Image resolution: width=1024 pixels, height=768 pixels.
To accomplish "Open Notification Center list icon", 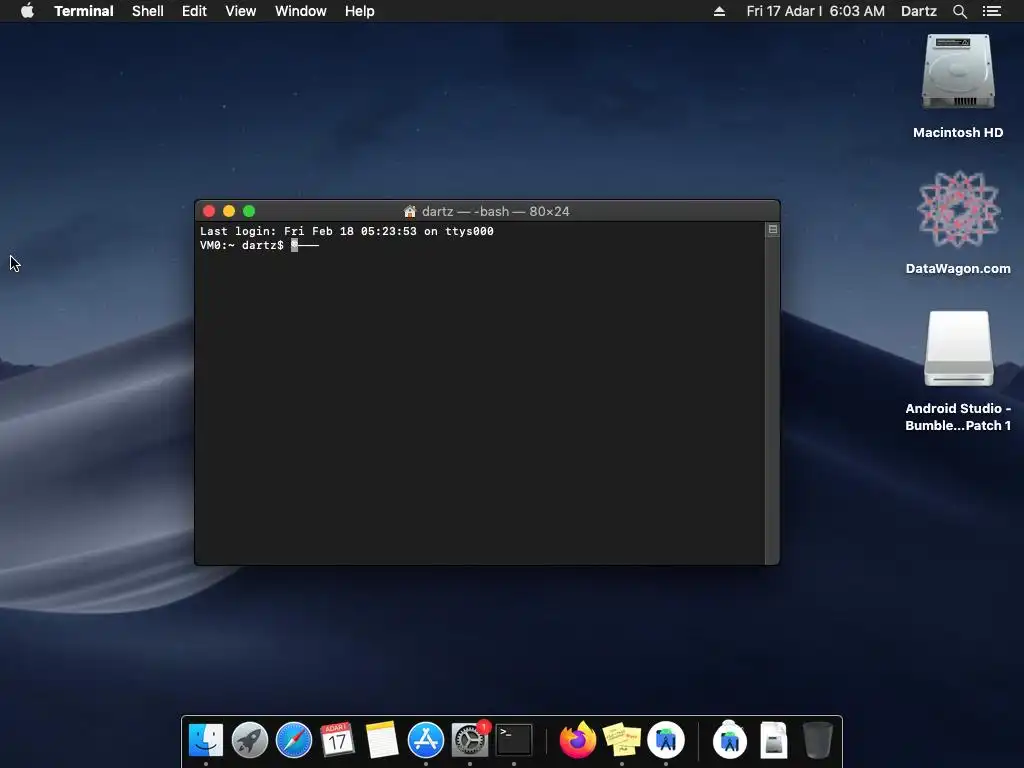I will point(992,11).
